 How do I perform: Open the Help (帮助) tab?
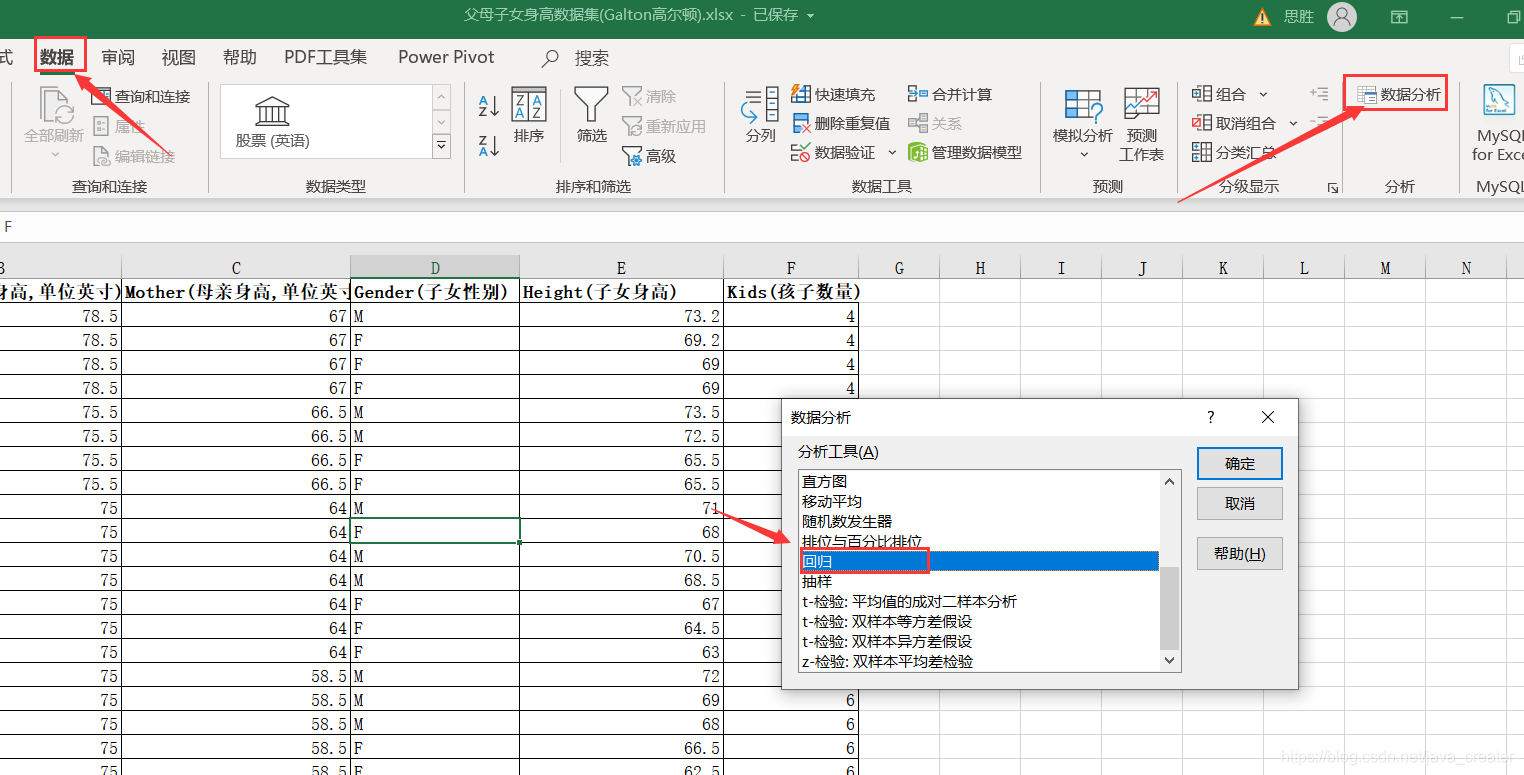(x=240, y=57)
